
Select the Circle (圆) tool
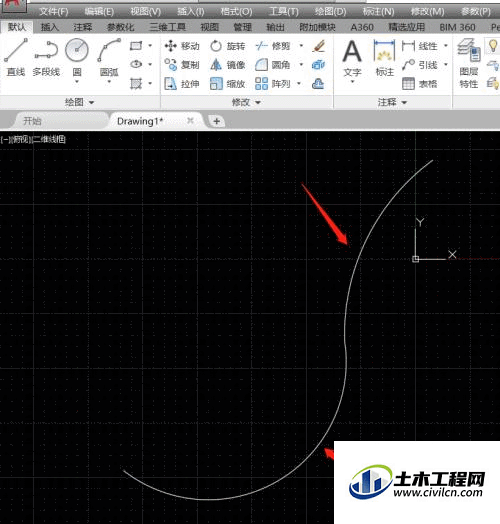point(77,56)
